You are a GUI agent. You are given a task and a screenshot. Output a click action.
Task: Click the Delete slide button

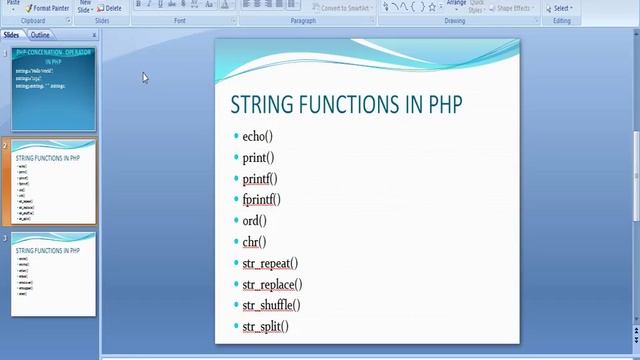(109, 8)
